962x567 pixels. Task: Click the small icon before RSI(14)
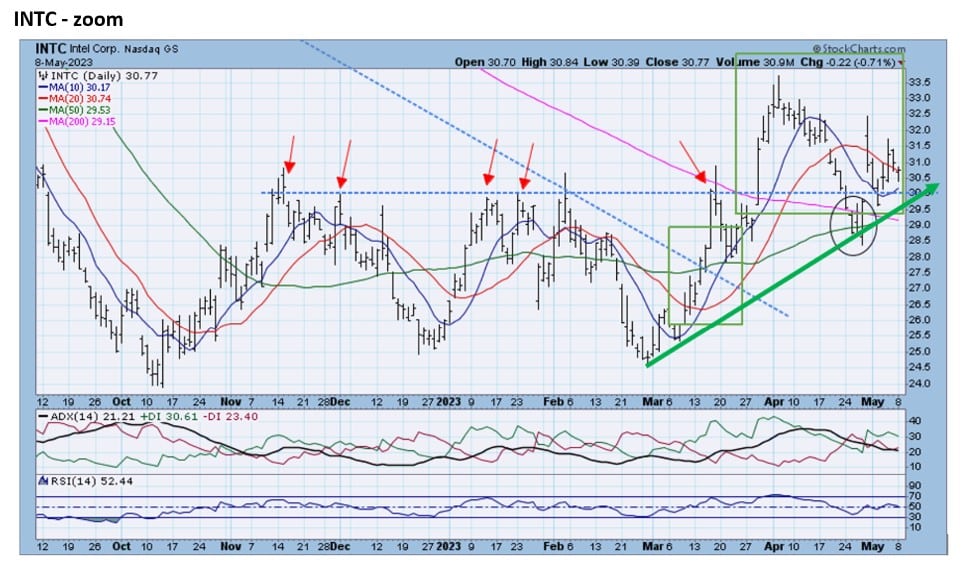click(43, 480)
